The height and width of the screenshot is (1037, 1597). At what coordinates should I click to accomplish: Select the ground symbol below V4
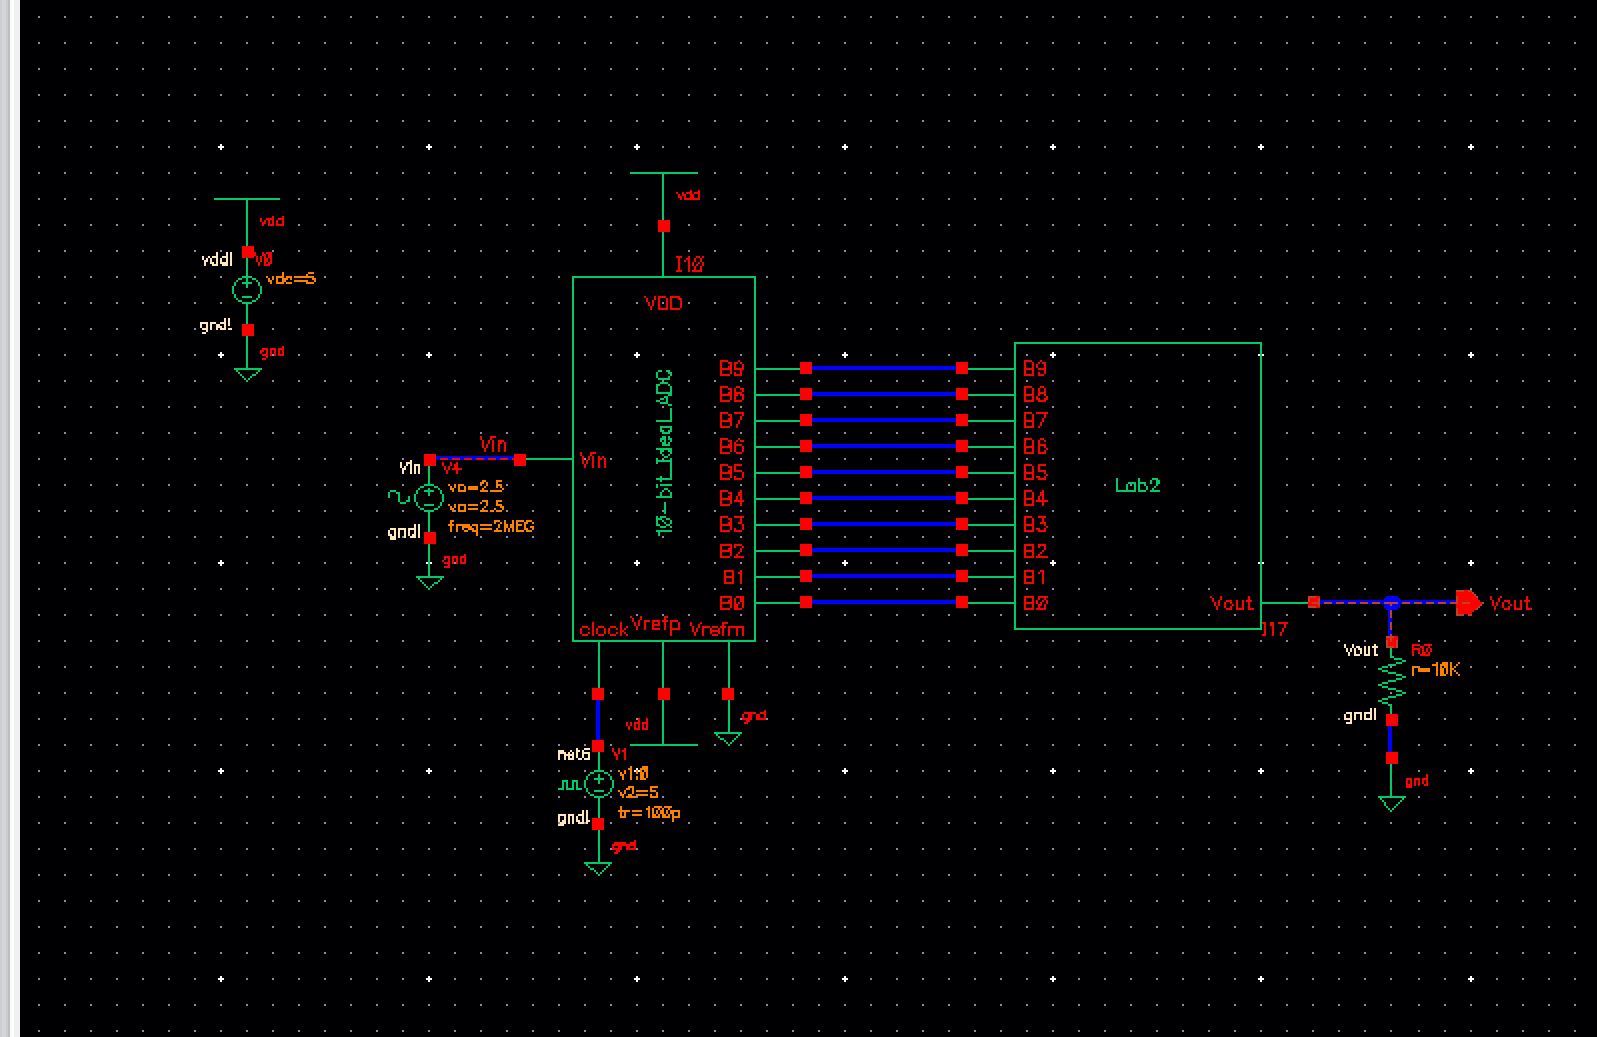429,582
